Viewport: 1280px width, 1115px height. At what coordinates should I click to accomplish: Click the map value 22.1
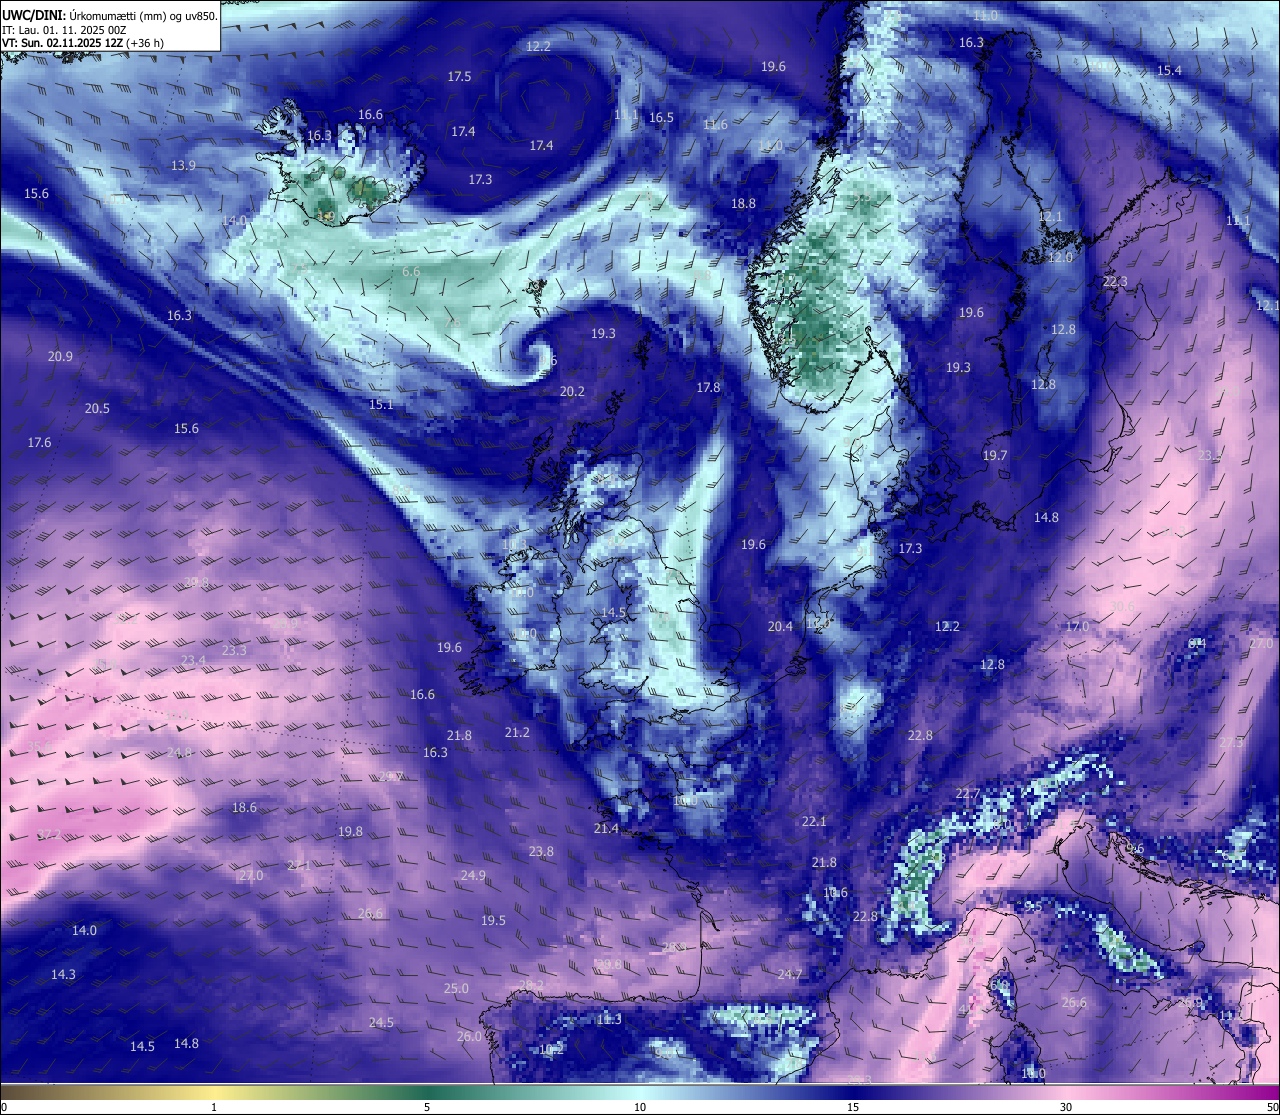(814, 822)
